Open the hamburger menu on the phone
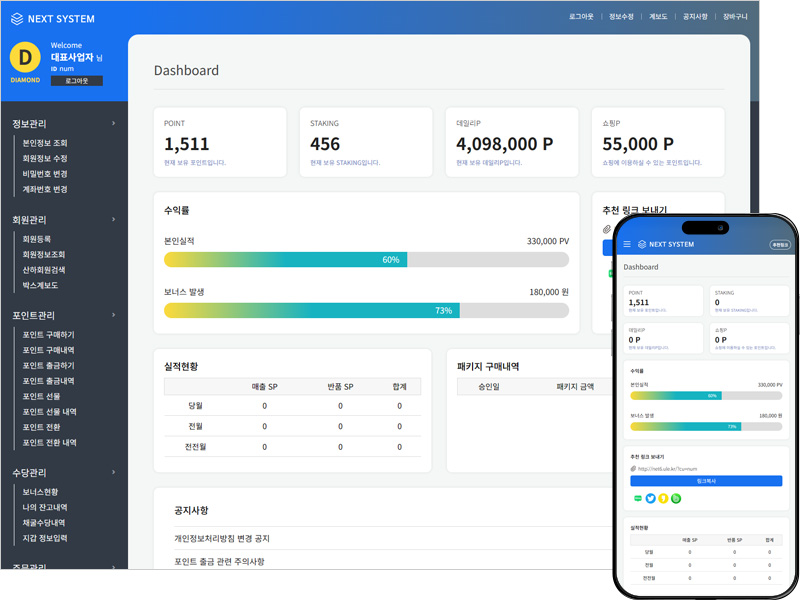Screen dimensions: 800x600 (x=627, y=244)
